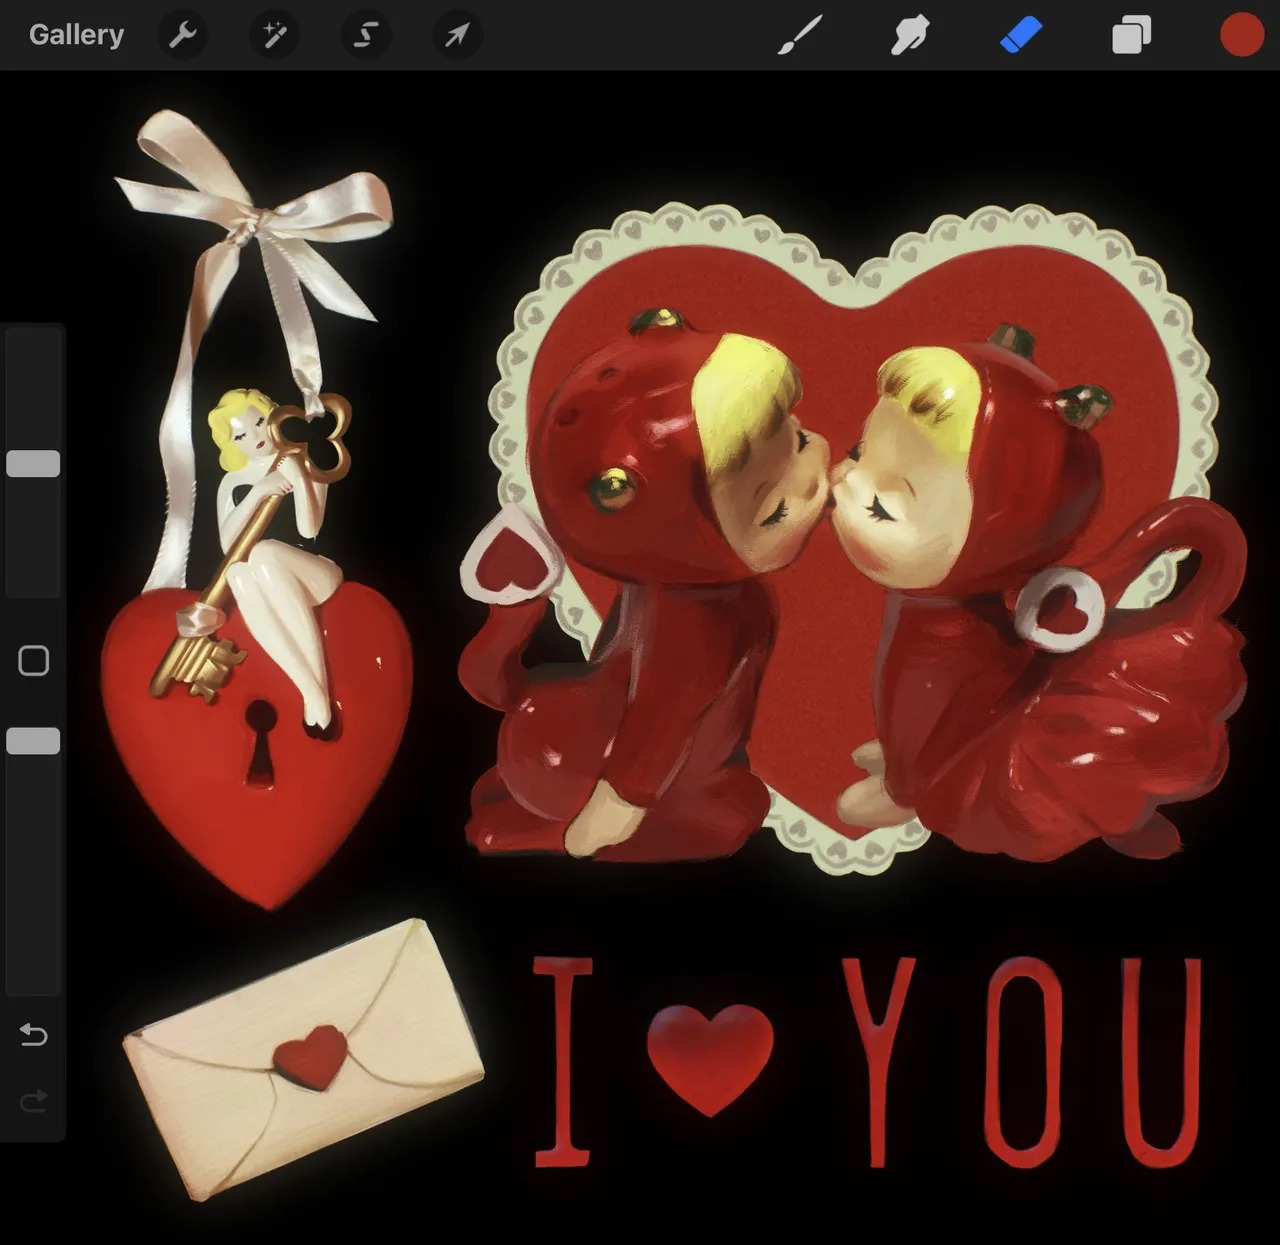Screen dimensions: 1280x1245
Task: Redo with the dimmed forward arrow
Action: 33,1101
